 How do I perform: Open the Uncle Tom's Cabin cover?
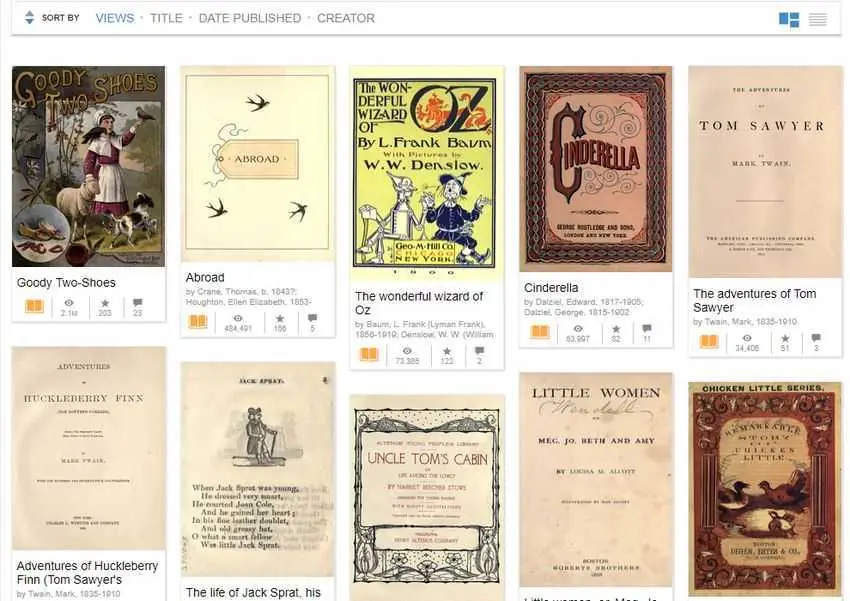pos(427,497)
